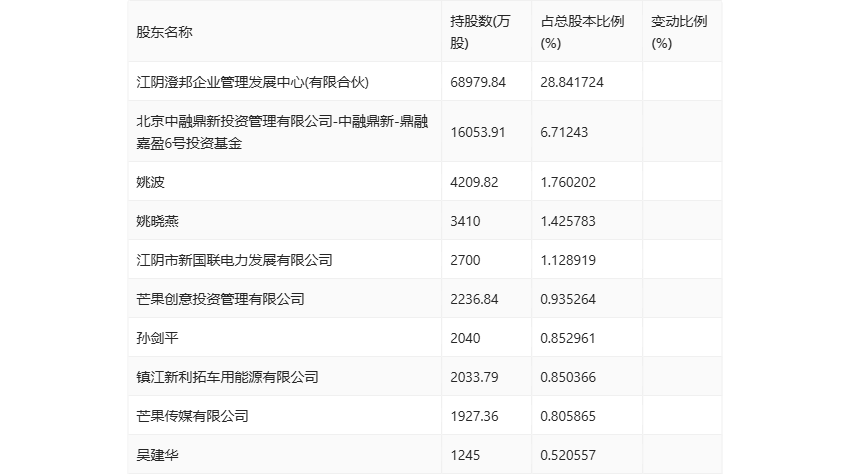This screenshot has height=474, width=850.
Task: Select the value 1245
Action: click(465, 455)
